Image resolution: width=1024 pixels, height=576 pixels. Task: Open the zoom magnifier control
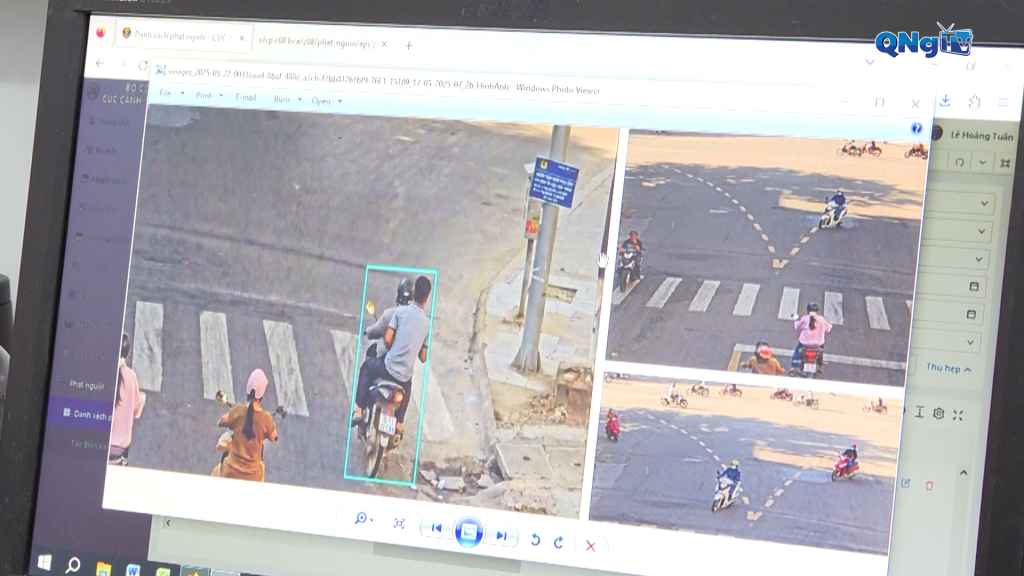[363, 519]
